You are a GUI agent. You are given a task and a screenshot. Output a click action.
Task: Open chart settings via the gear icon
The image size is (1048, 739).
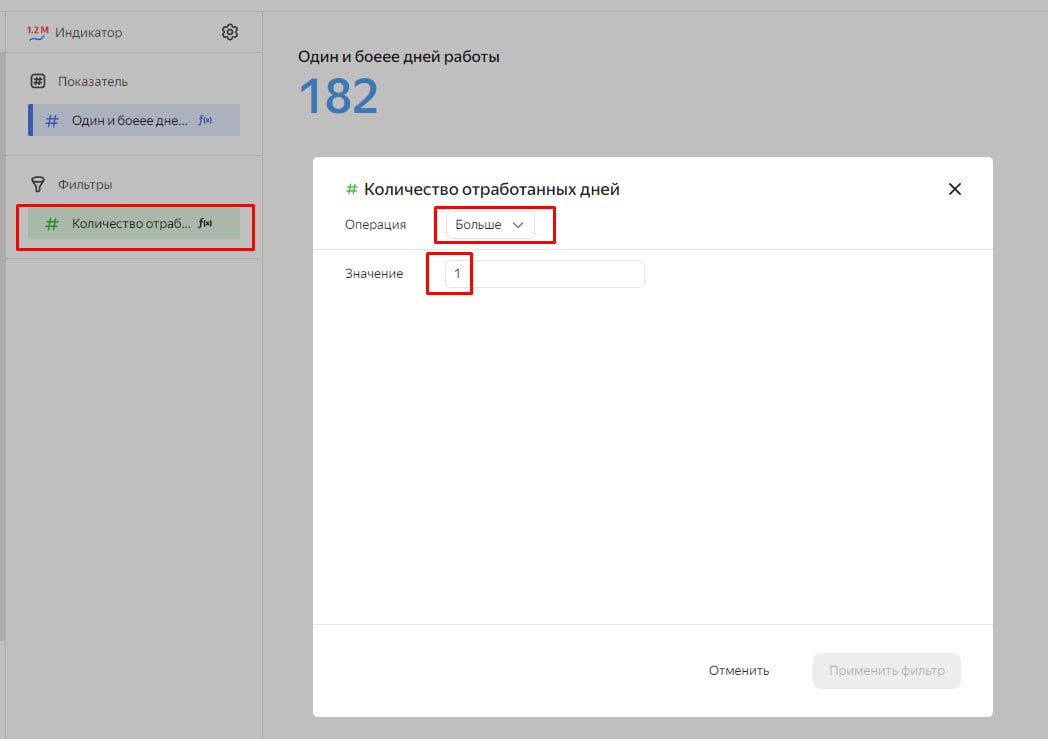(x=230, y=32)
